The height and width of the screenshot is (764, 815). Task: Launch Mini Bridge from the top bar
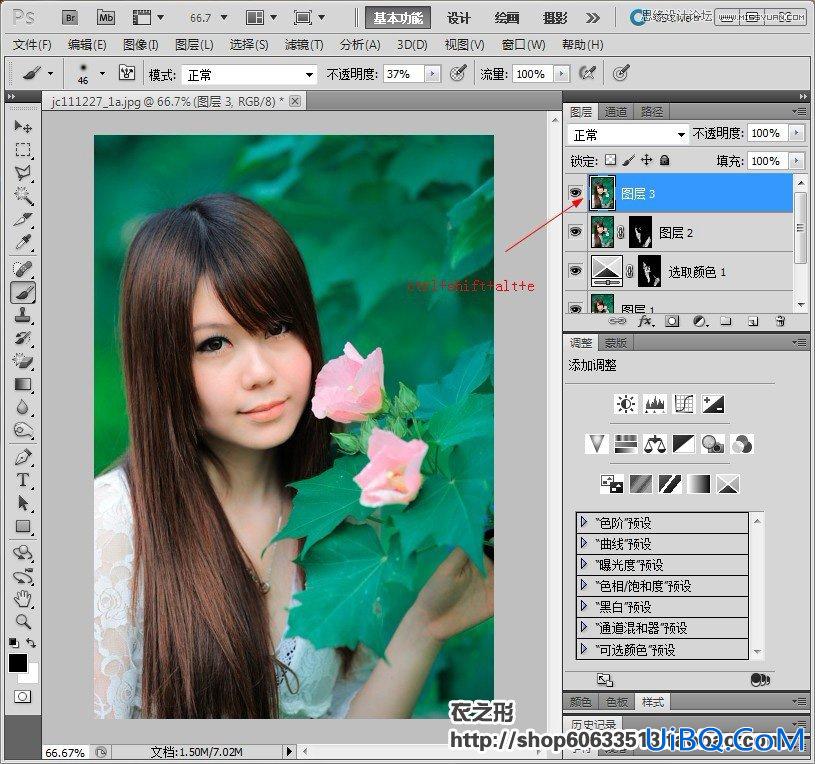(106, 18)
